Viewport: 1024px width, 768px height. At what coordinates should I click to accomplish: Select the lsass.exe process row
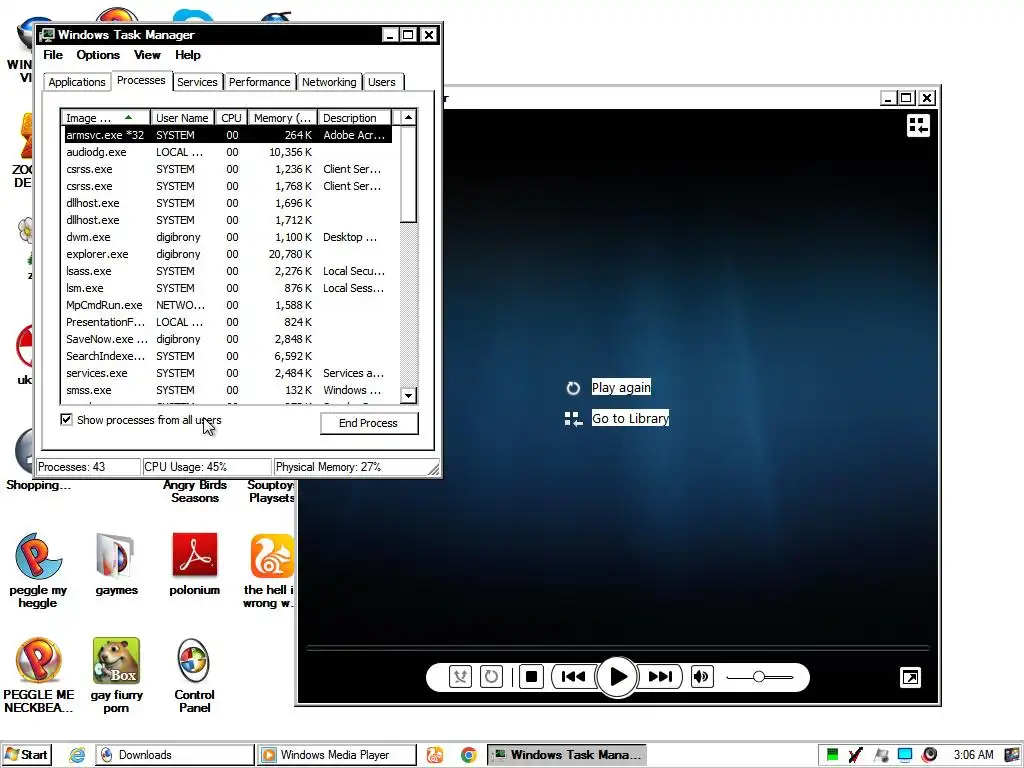click(x=228, y=271)
